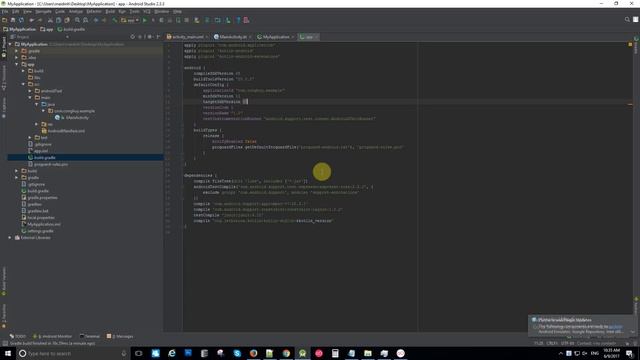Select app breadcrumb in navigation bar
This screenshot has width=640, height=360.
47,29
